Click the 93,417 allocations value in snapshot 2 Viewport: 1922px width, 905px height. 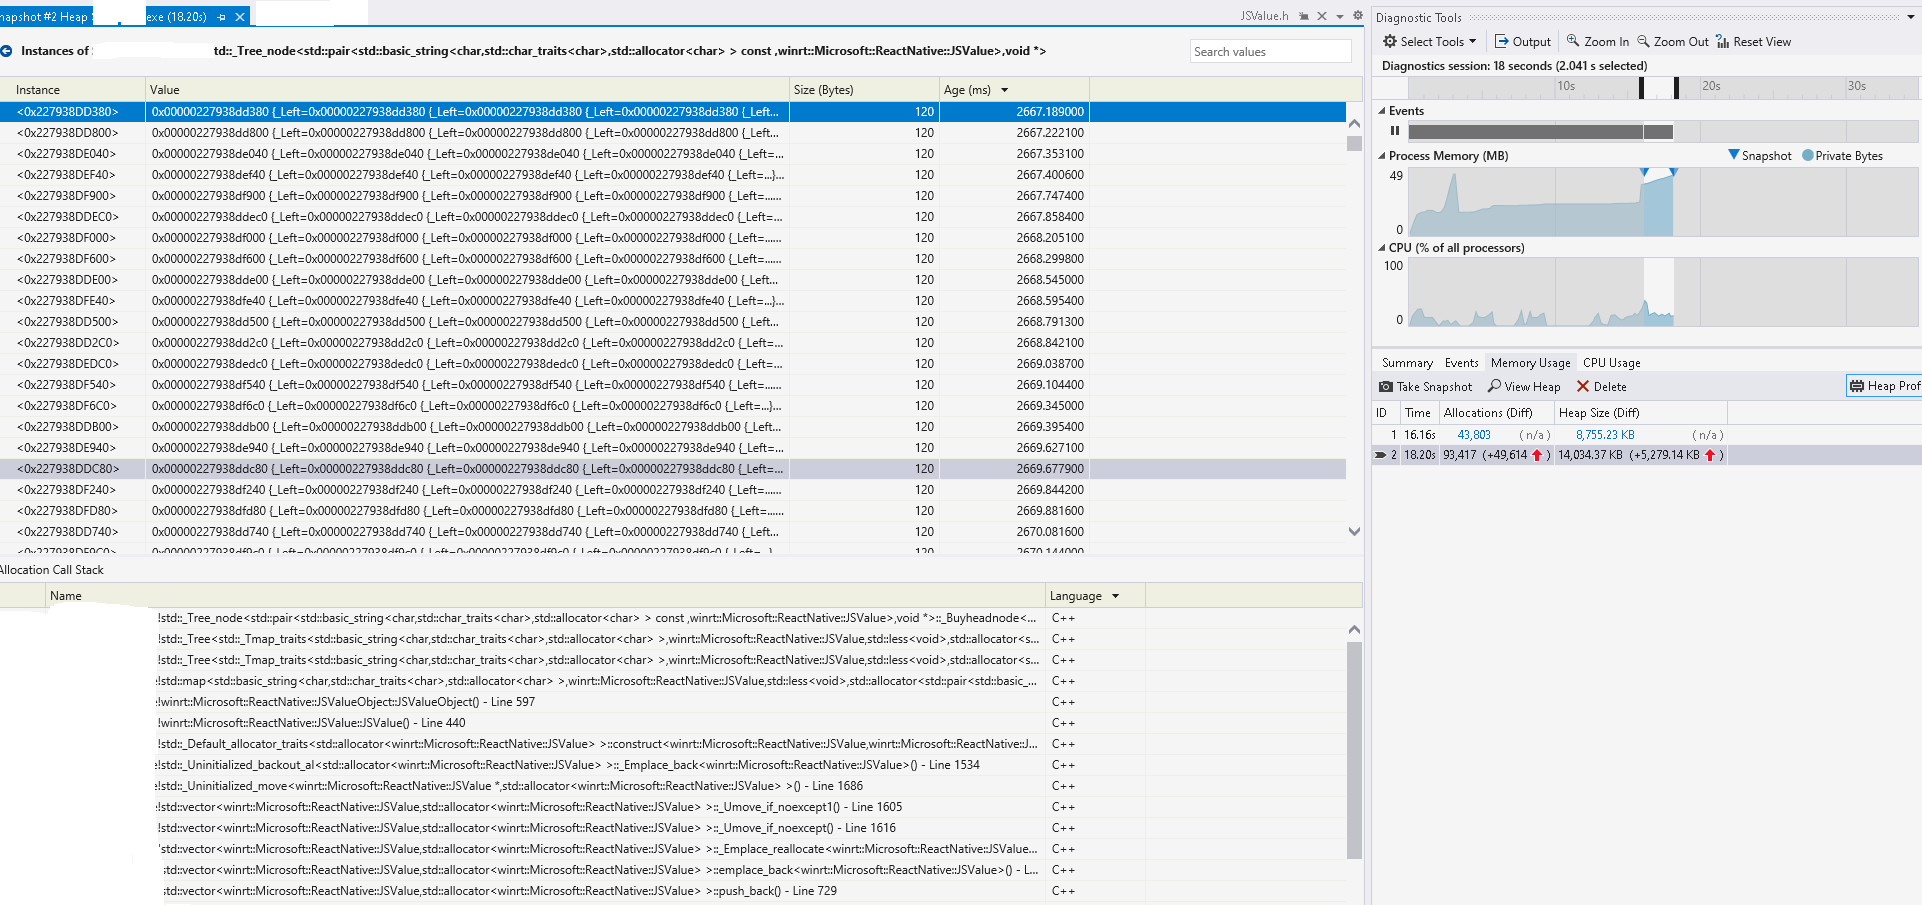(1459, 455)
